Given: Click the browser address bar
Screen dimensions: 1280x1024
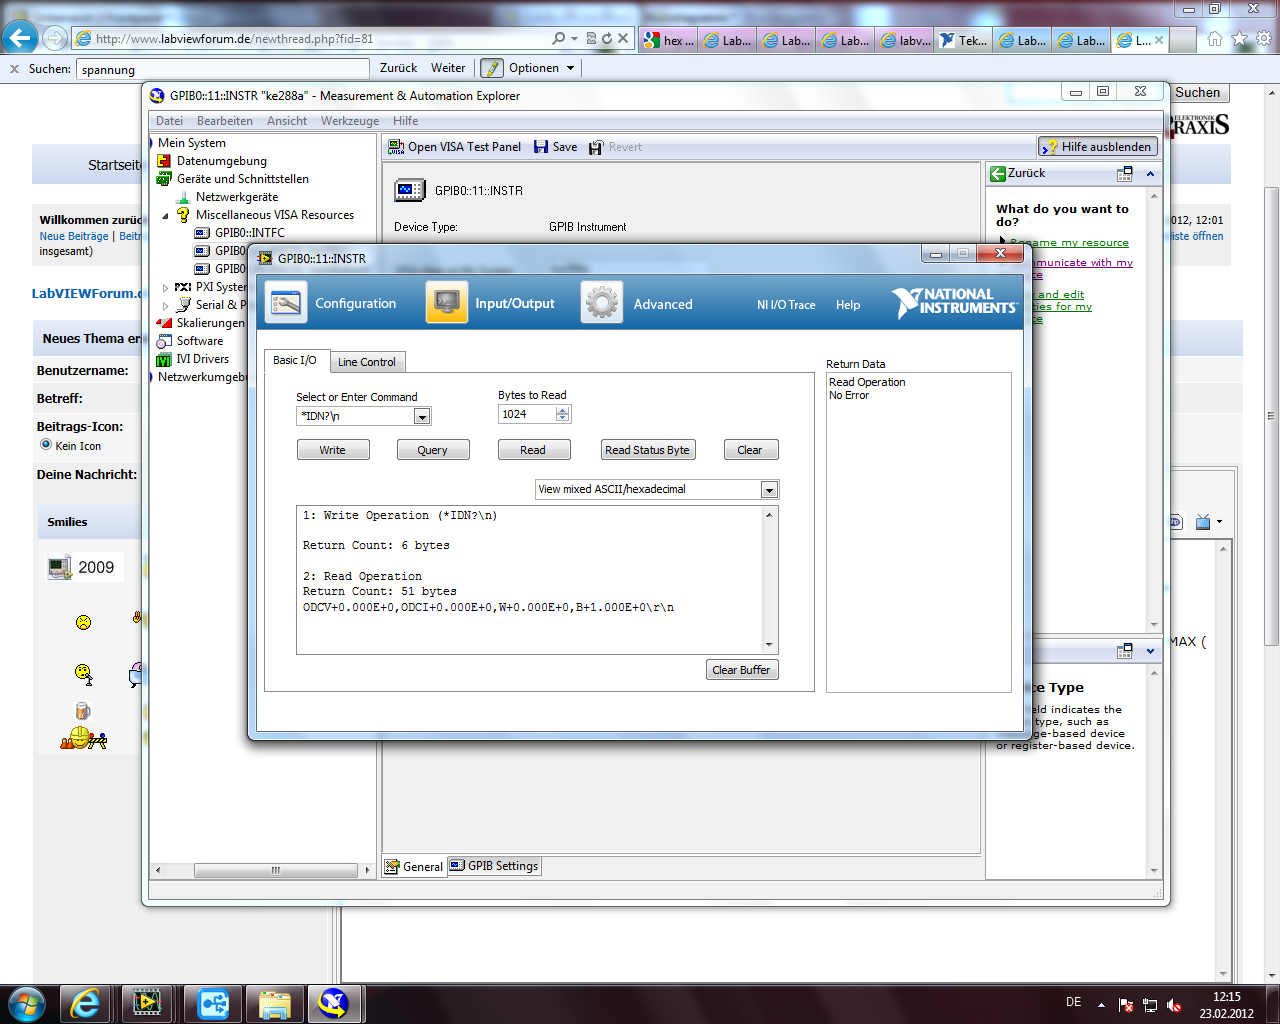Looking at the screenshot, I should [320, 39].
